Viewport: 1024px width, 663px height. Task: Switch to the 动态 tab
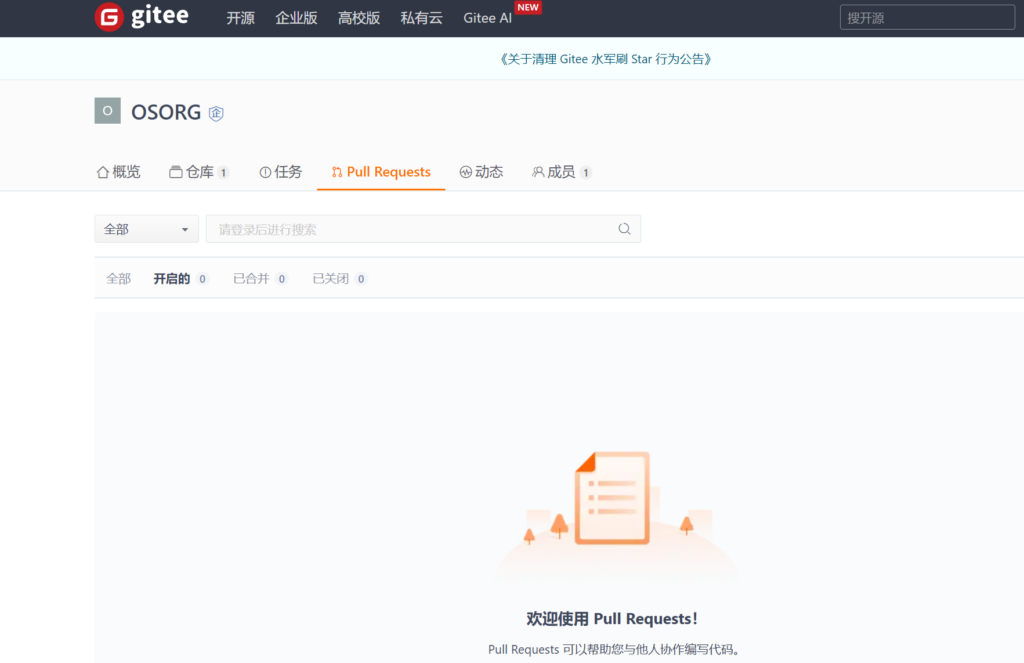(x=481, y=172)
